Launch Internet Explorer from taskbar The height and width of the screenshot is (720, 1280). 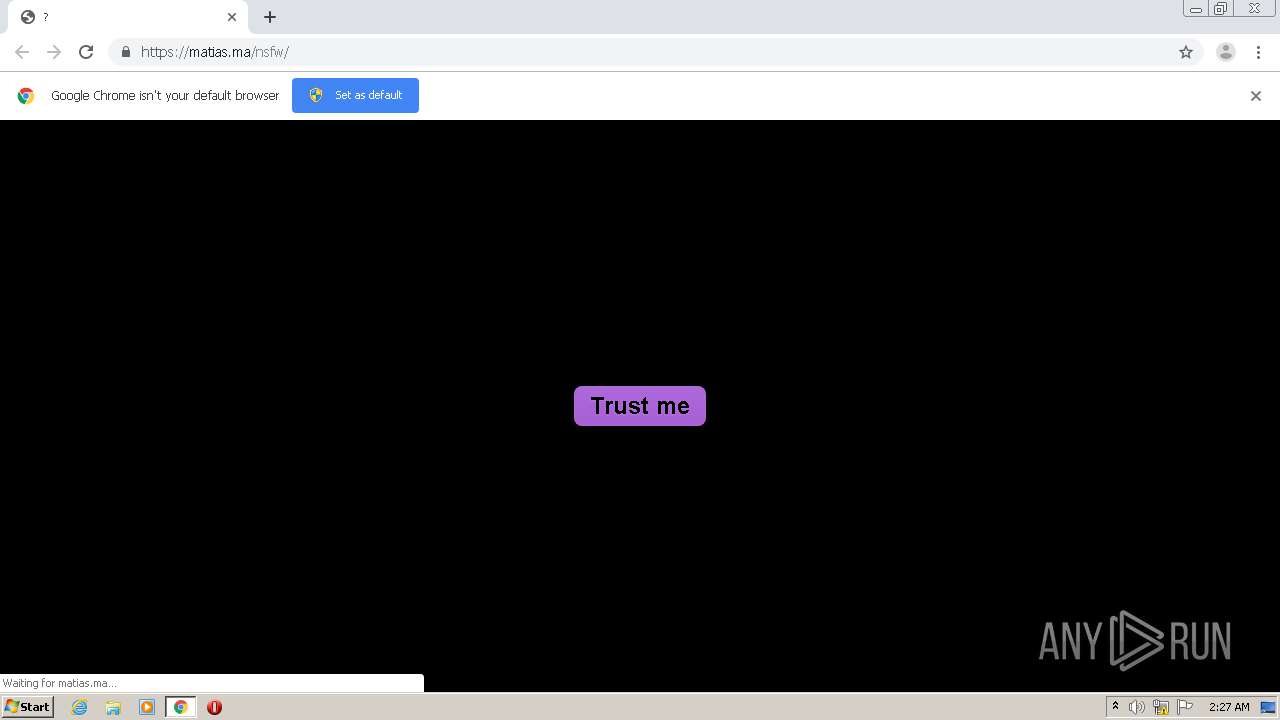(80, 707)
